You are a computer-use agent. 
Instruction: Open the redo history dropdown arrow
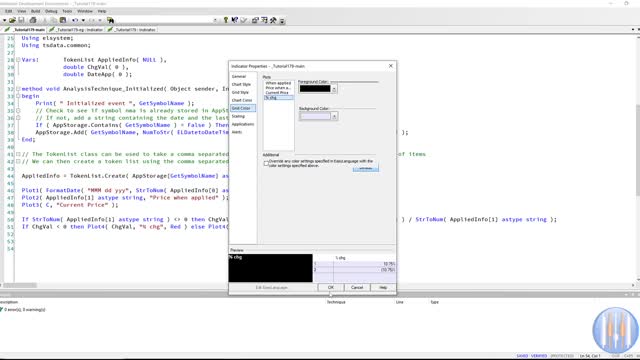point(100,20)
